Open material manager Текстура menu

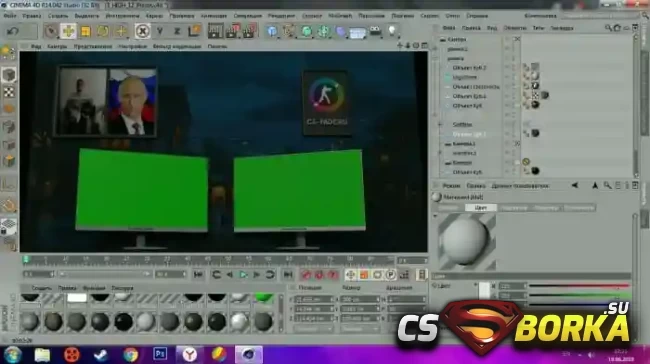click(122, 288)
